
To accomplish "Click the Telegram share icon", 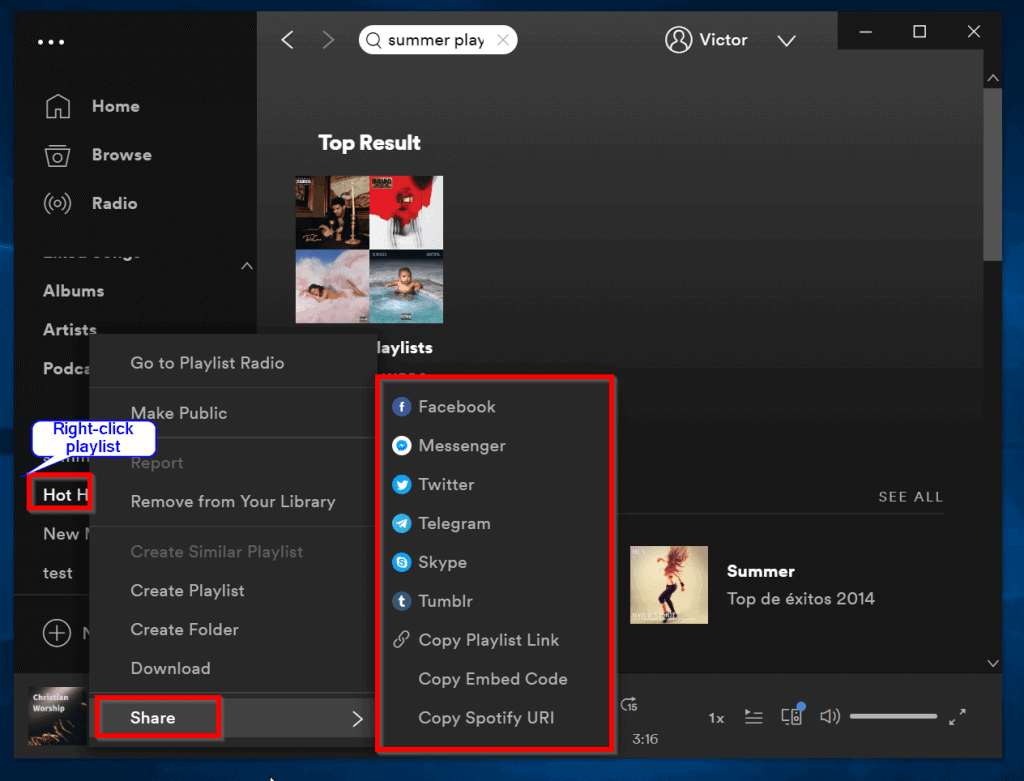I will click(402, 524).
